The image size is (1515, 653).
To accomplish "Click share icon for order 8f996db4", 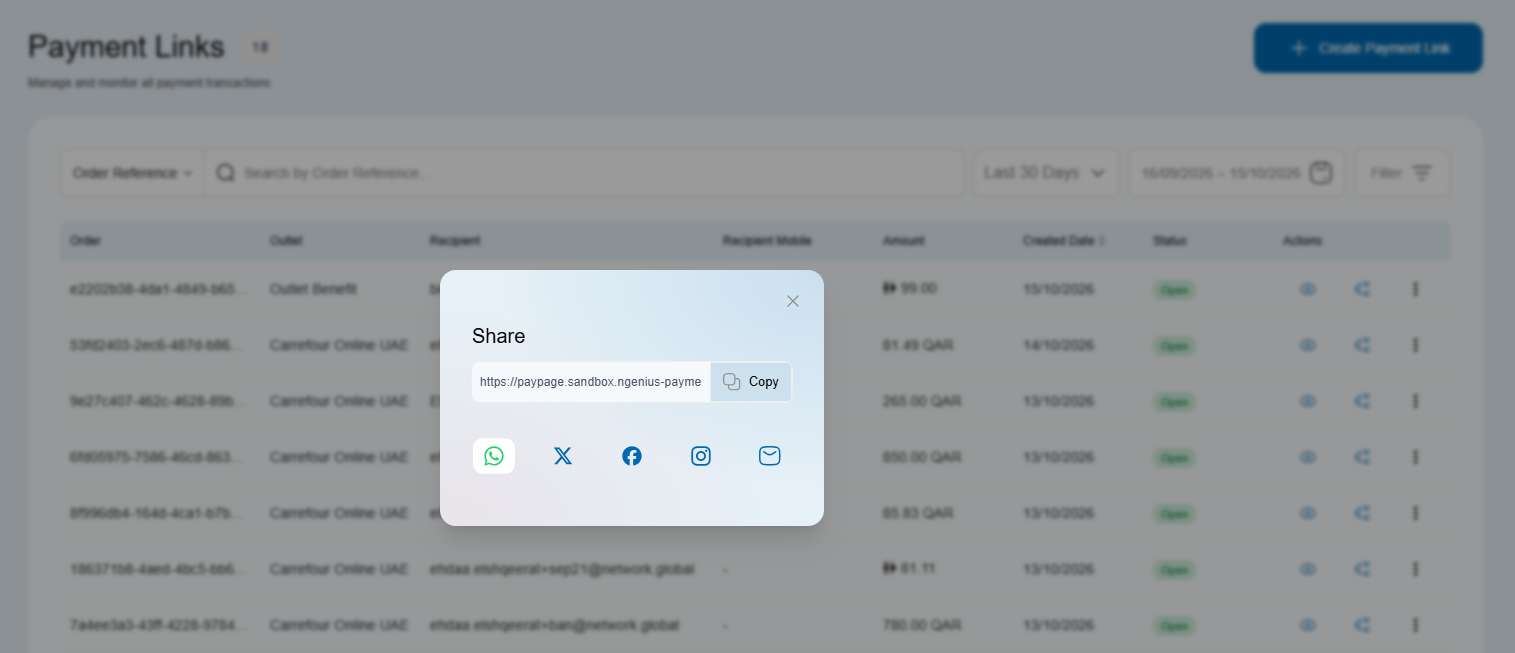I will (x=1362, y=513).
